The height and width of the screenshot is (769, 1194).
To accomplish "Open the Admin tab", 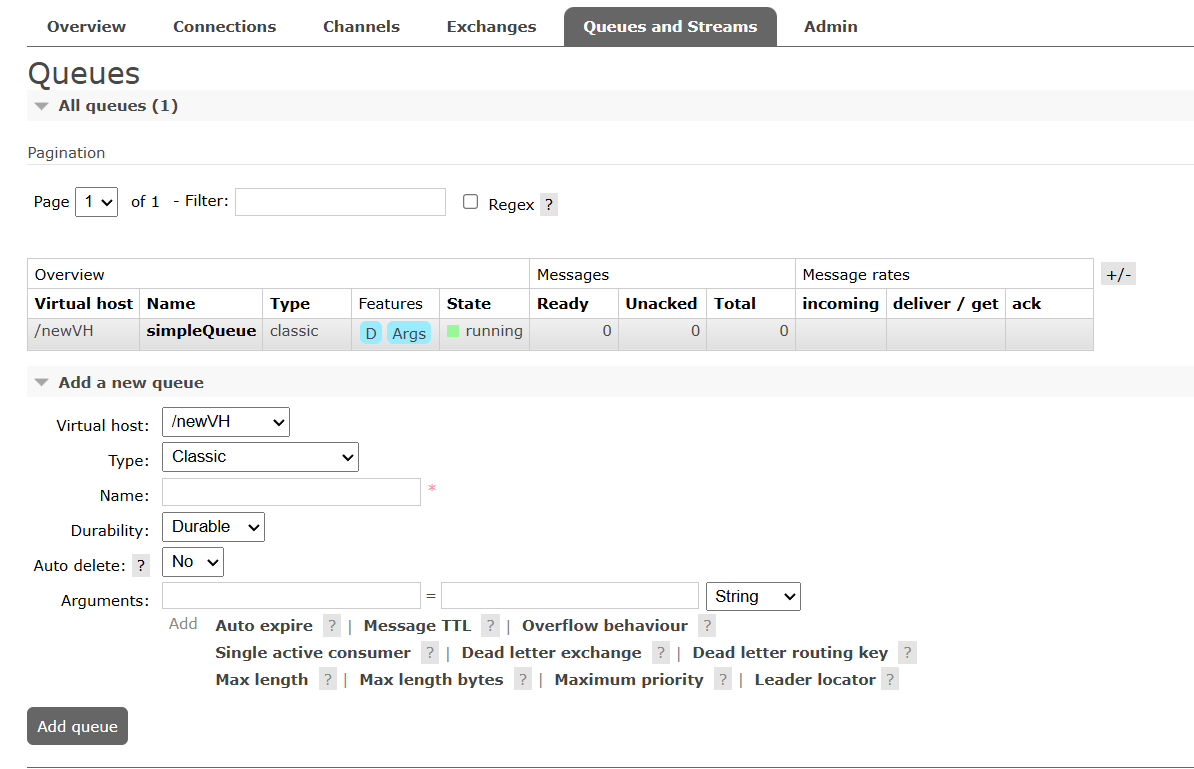I will (830, 27).
